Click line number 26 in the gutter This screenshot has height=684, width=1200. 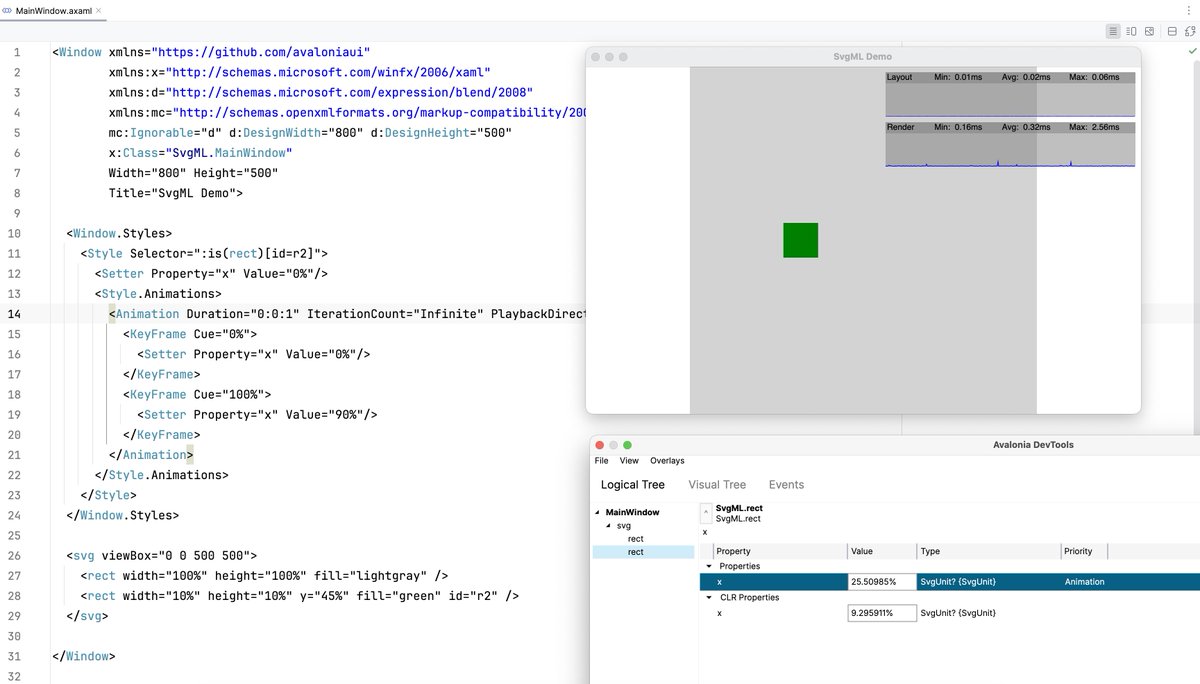click(16, 555)
